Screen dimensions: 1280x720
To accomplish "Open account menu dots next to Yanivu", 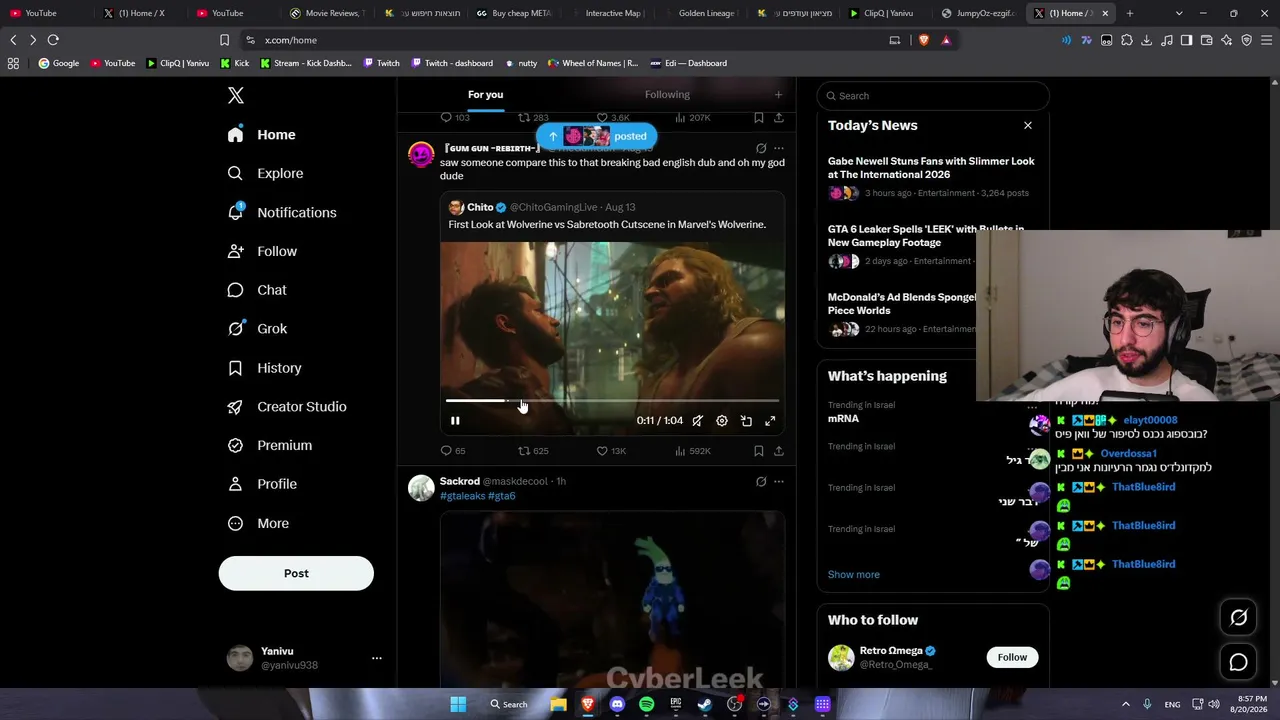I will point(377,658).
